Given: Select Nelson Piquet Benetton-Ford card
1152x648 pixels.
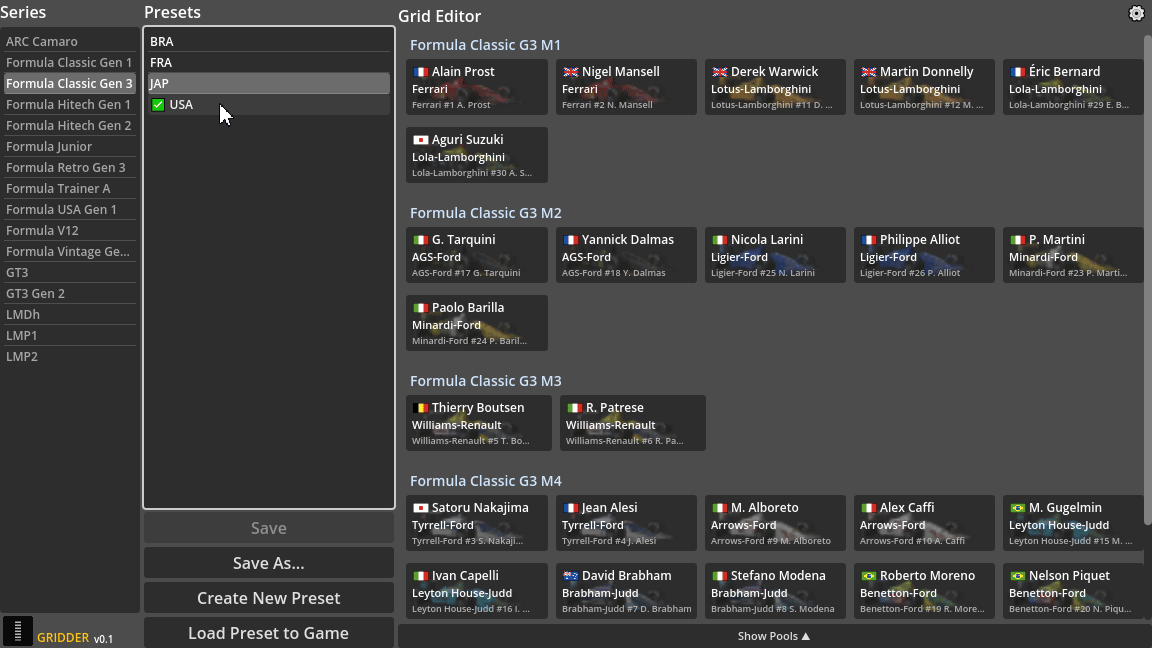Looking at the screenshot, I should [x=1073, y=591].
